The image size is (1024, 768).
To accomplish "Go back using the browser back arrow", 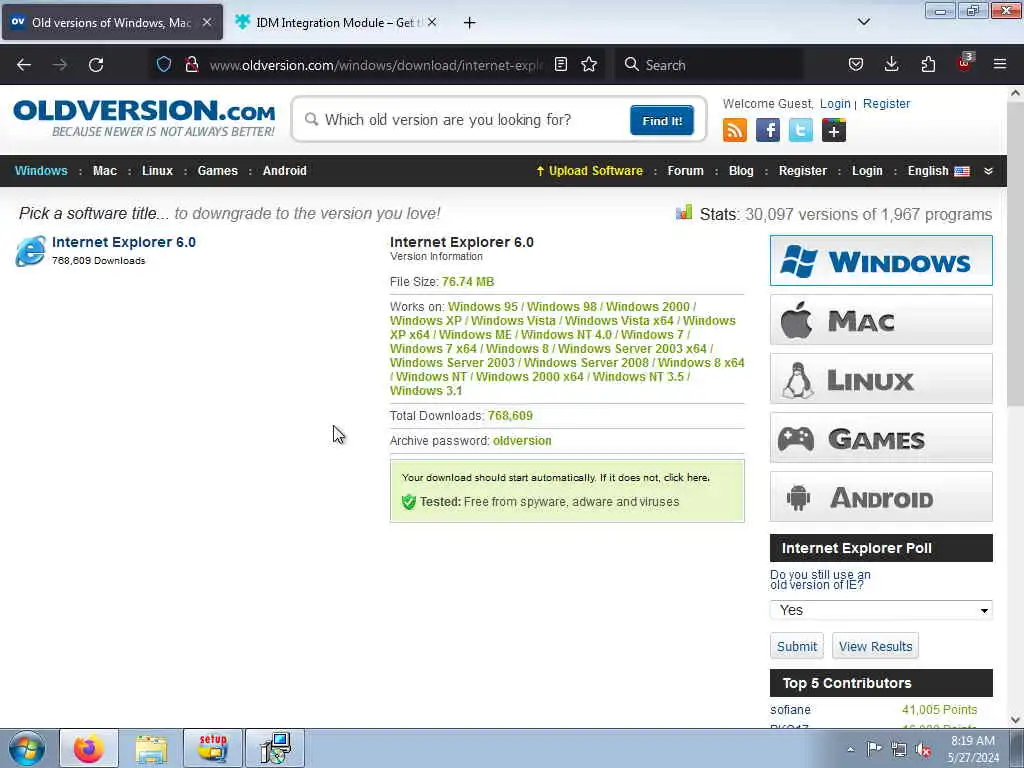I will point(24,65).
